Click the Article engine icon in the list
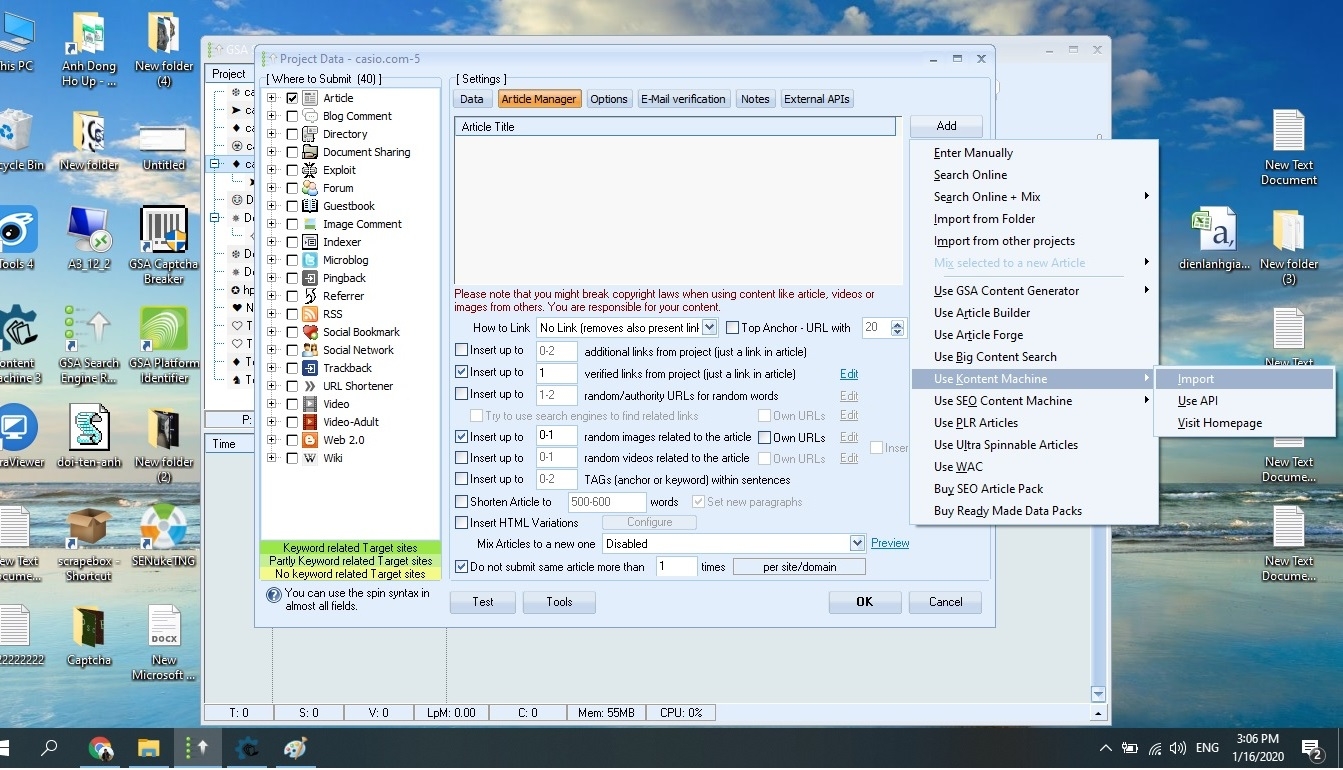 pyautogui.click(x=310, y=98)
